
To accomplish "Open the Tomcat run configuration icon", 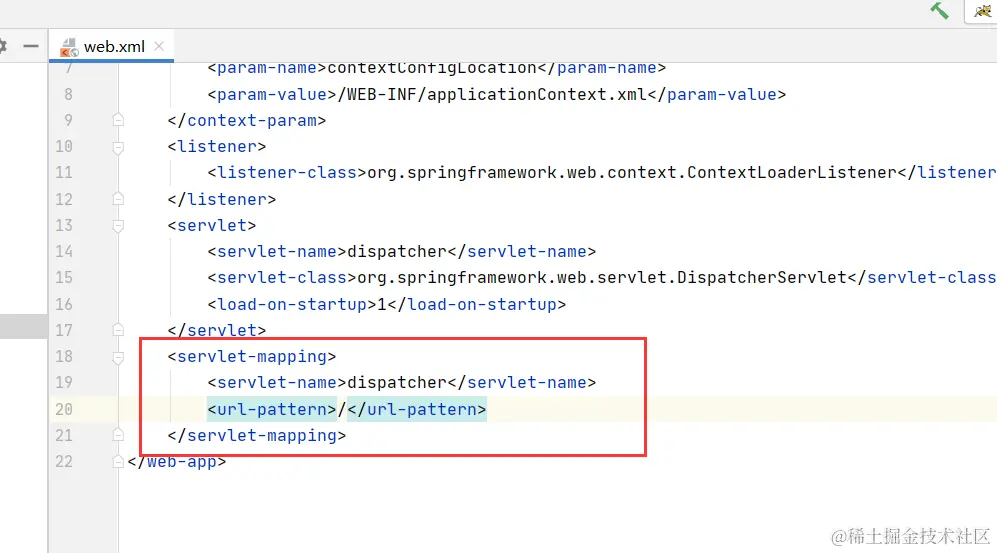I will coord(982,10).
